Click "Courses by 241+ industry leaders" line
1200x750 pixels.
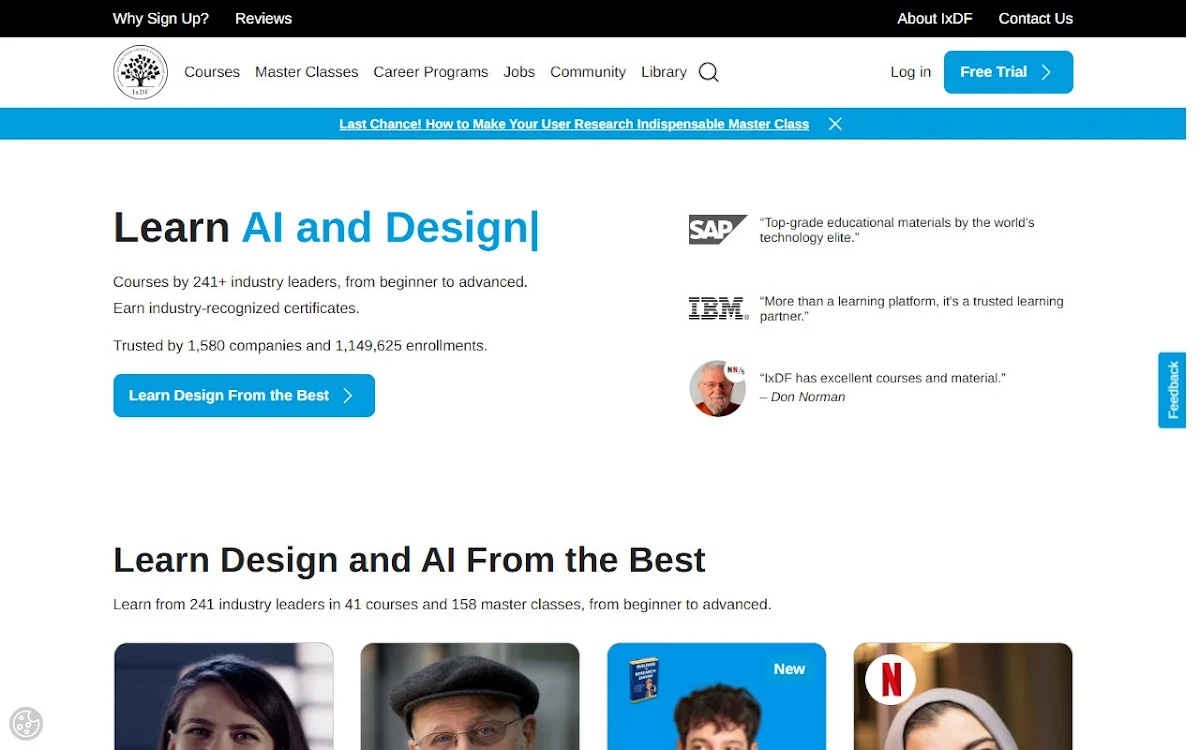[320, 282]
